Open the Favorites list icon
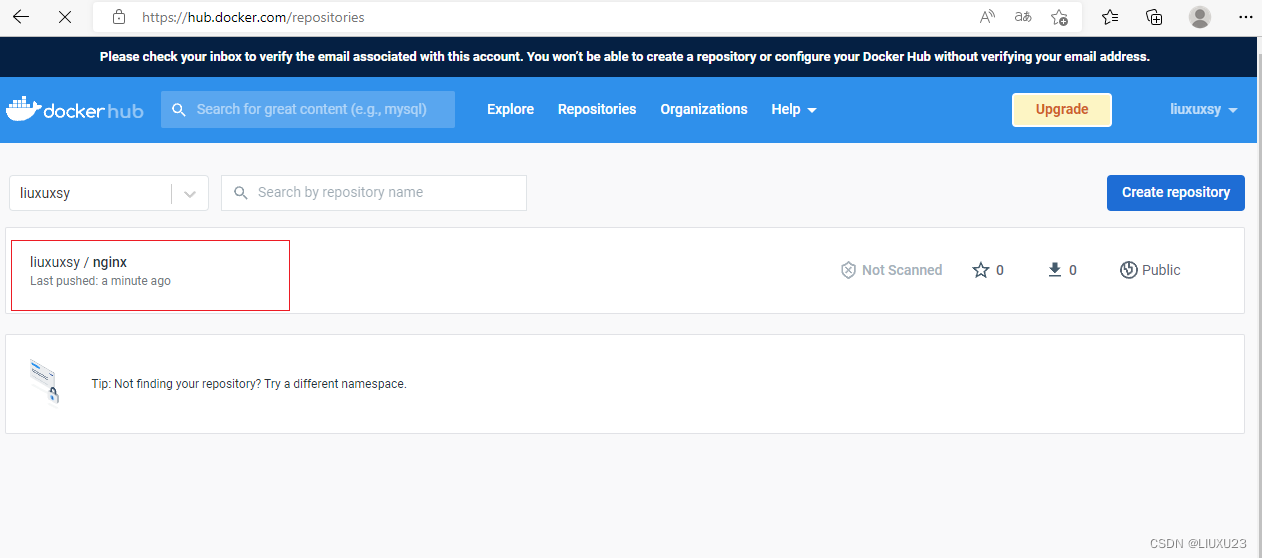The height and width of the screenshot is (558, 1262). [1110, 17]
